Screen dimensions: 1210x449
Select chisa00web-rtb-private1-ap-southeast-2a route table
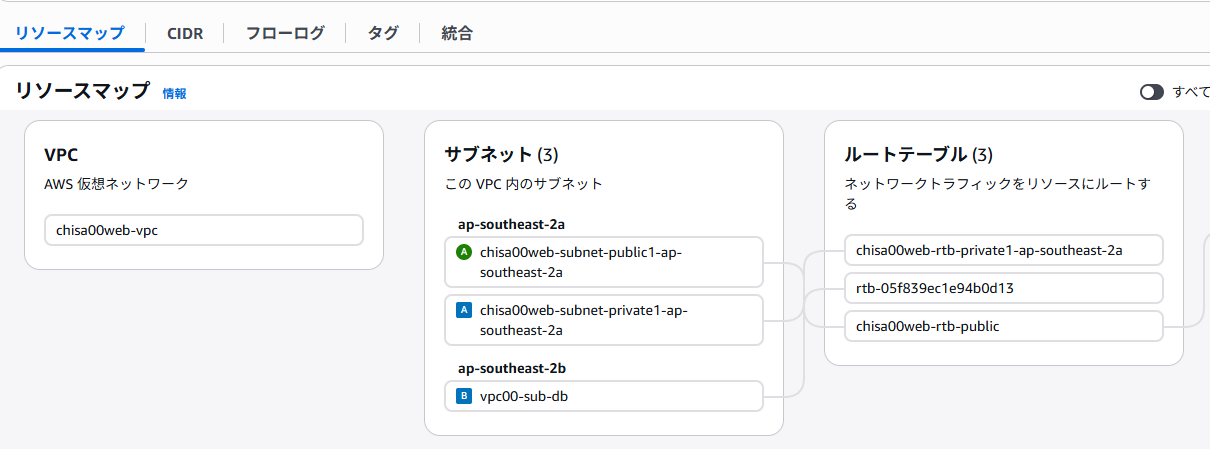tap(1003, 250)
